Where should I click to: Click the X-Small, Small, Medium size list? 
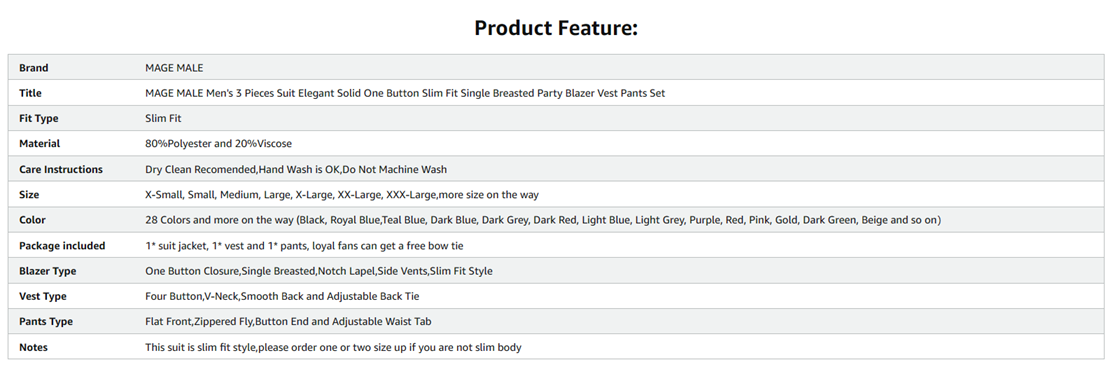(342, 195)
